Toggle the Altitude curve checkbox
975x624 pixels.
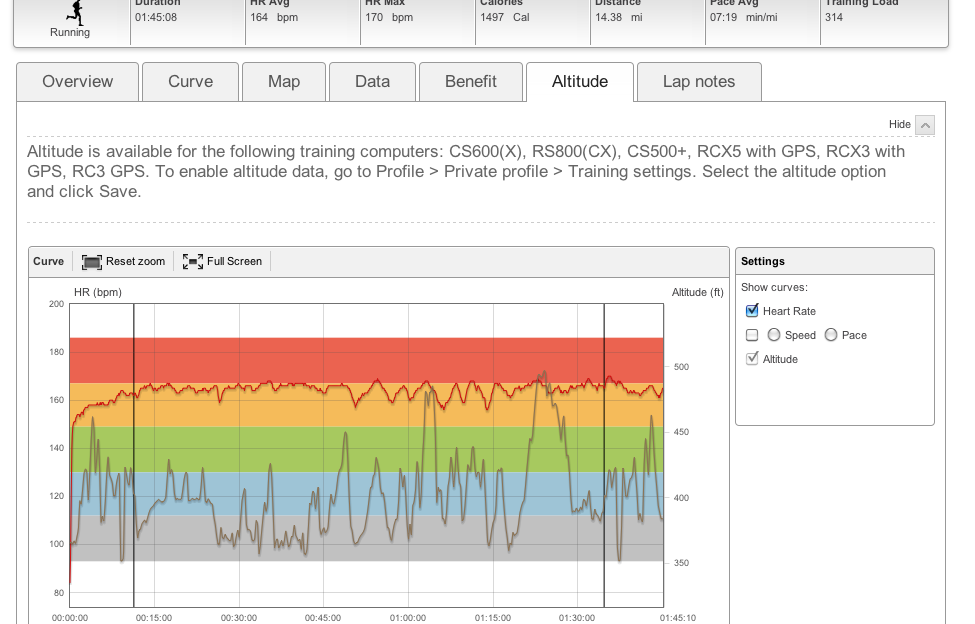click(x=752, y=359)
